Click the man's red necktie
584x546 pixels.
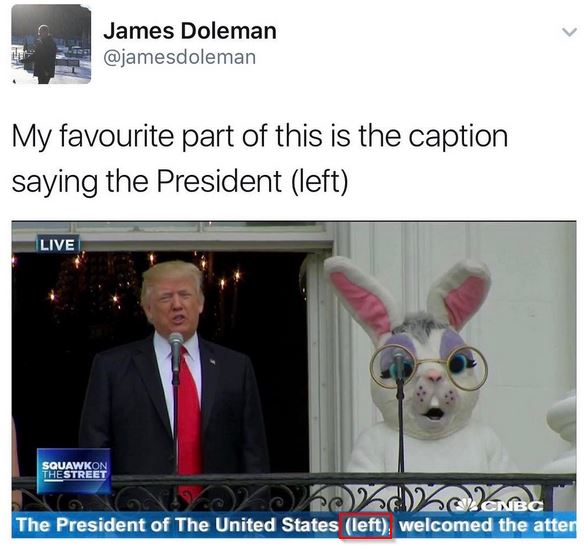(x=188, y=419)
